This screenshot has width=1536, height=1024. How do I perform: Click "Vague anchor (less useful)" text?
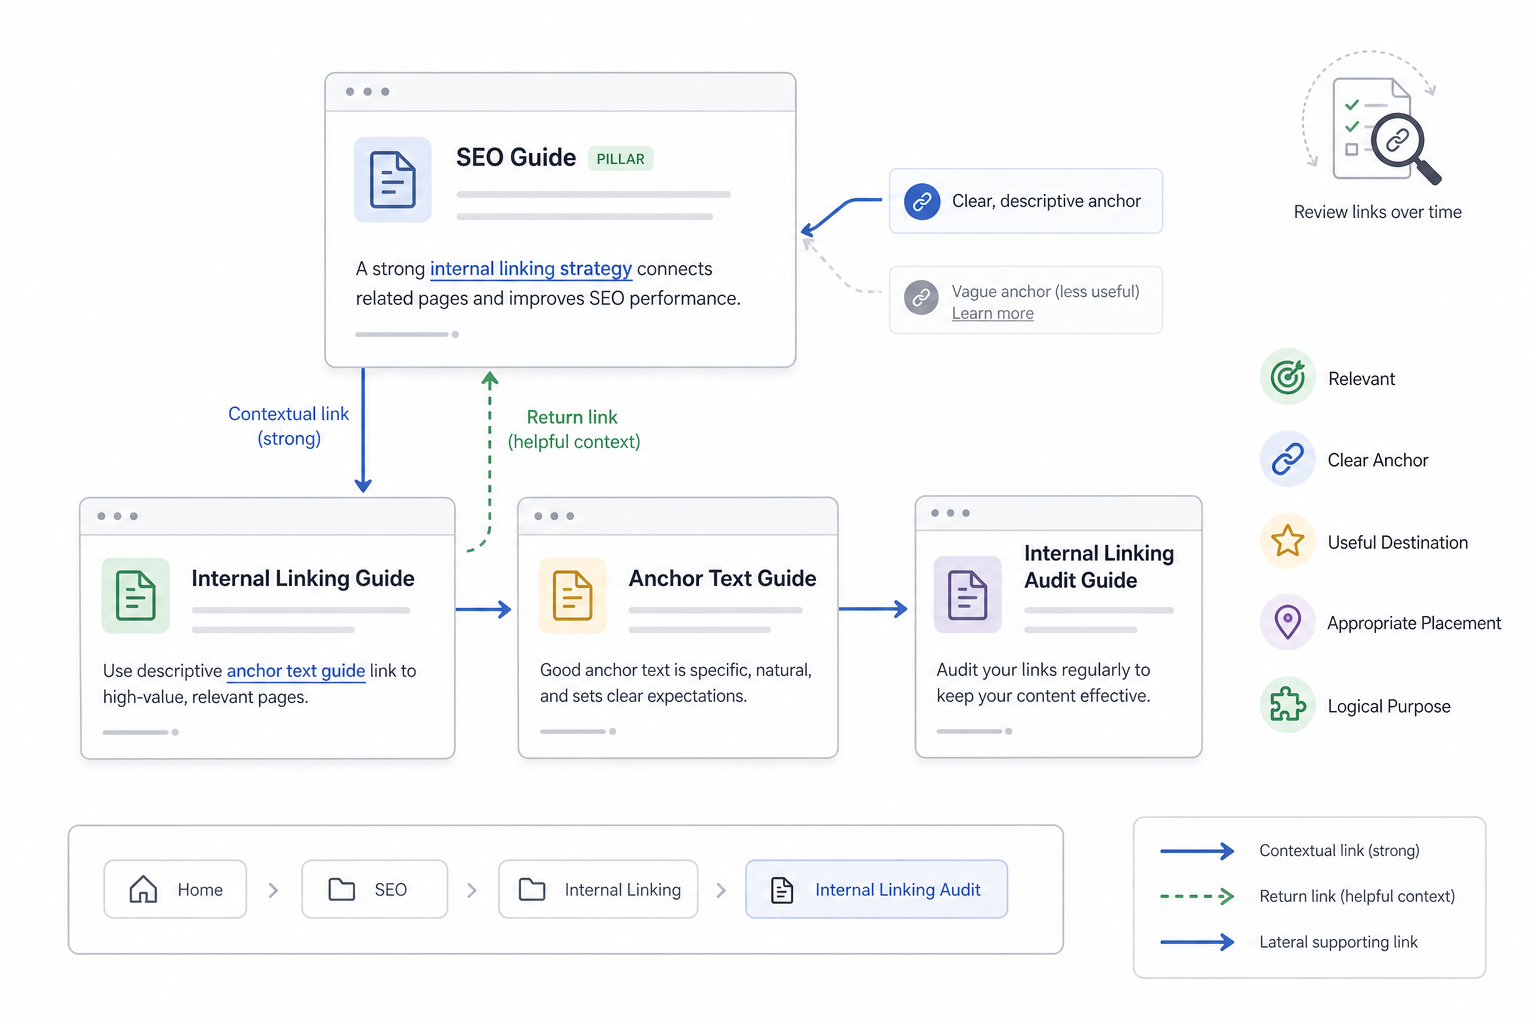click(x=1046, y=291)
